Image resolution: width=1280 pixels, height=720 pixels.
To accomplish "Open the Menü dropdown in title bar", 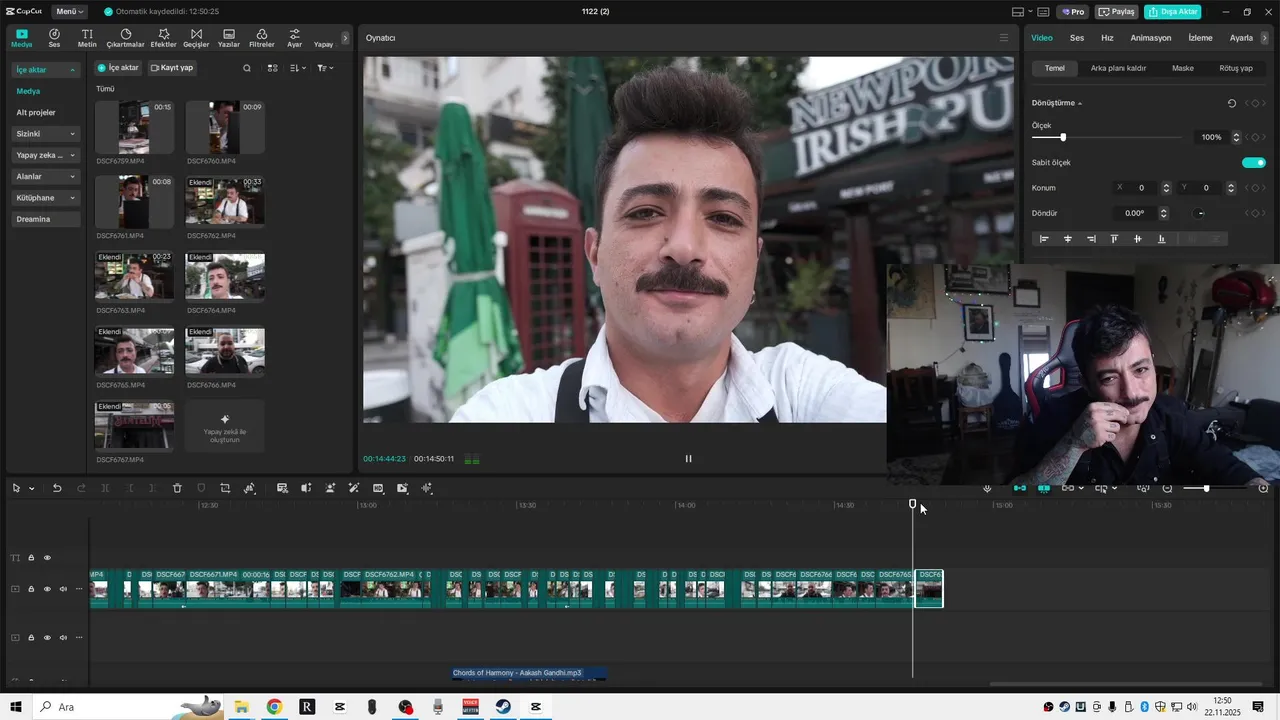I will (70, 12).
